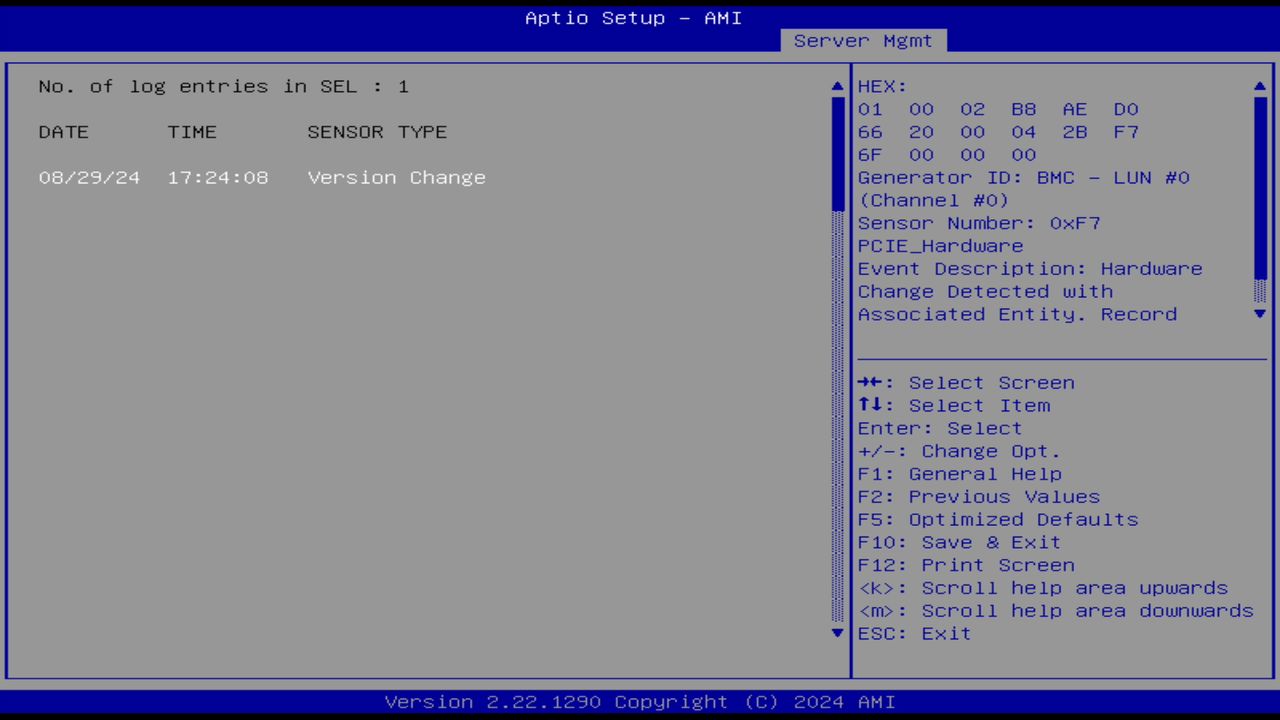This screenshot has height=720, width=1280.
Task: Click the TIME column header
Action: pyautogui.click(x=192, y=132)
